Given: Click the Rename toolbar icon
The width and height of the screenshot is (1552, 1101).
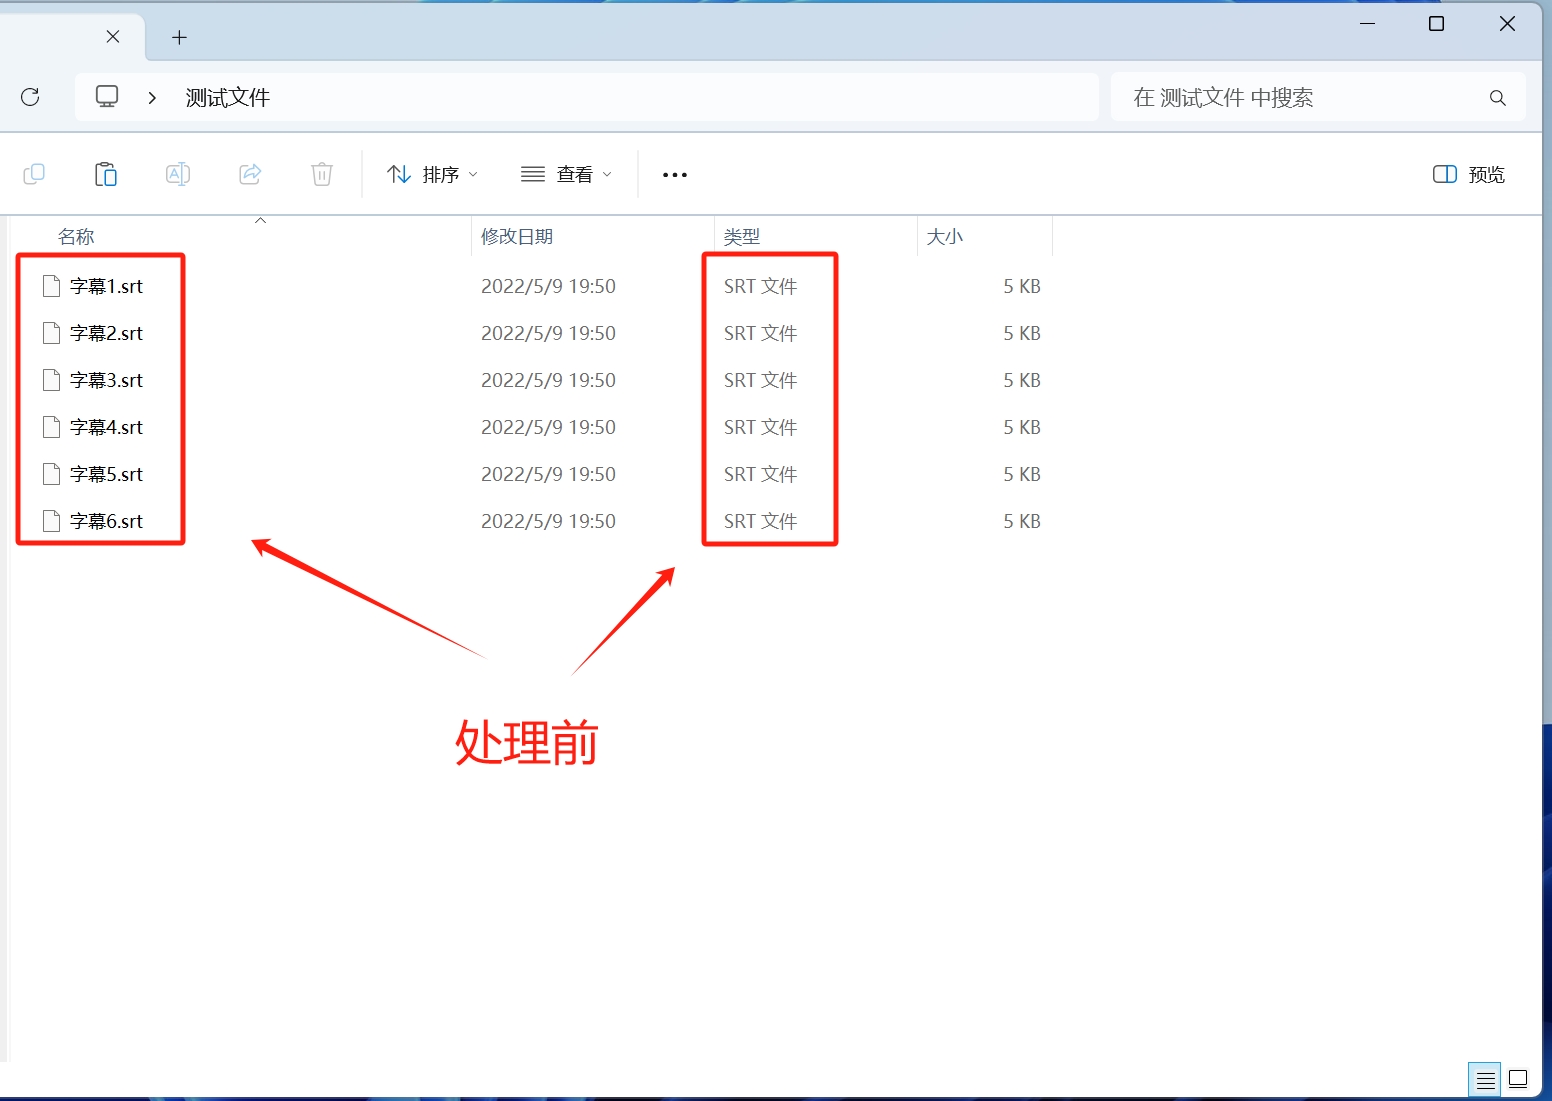Looking at the screenshot, I should click(x=178, y=174).
